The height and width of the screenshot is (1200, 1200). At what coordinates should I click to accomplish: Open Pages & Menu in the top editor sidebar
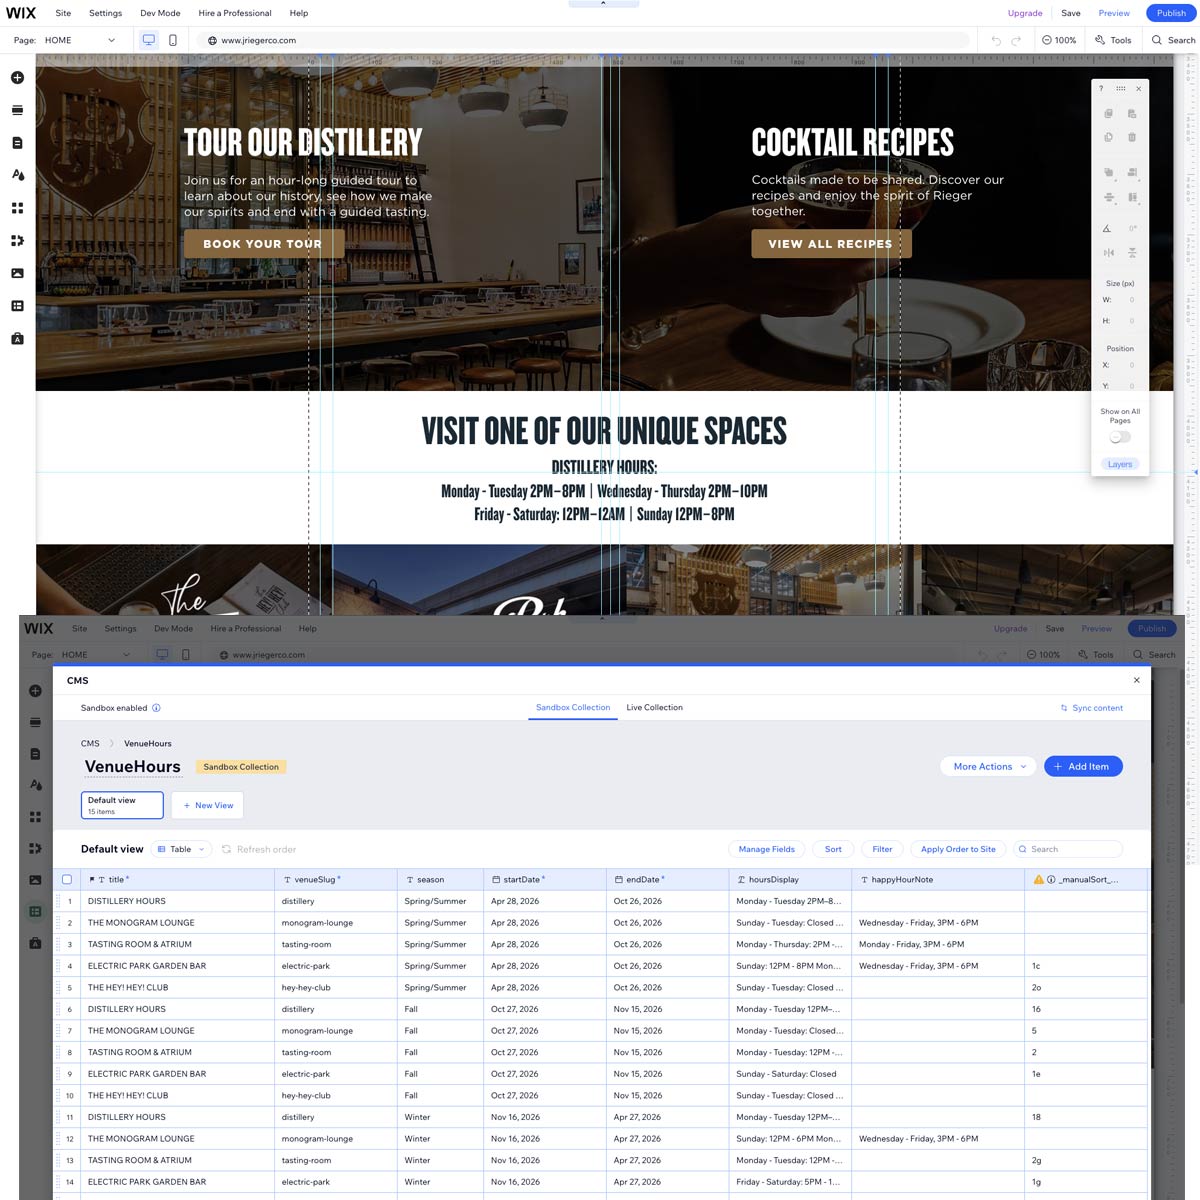click(17, 143)
